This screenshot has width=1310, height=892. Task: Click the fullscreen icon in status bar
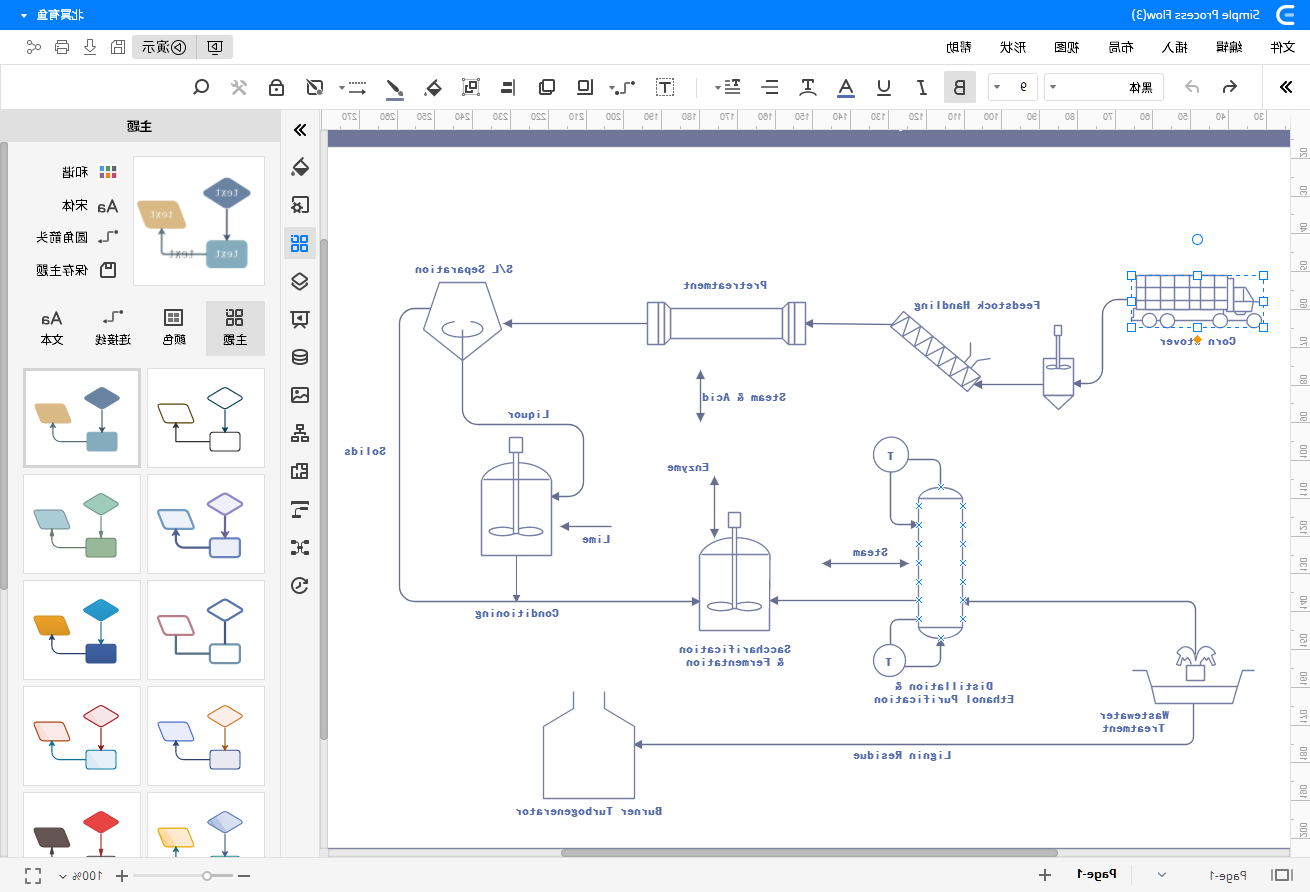coord(33,876)
